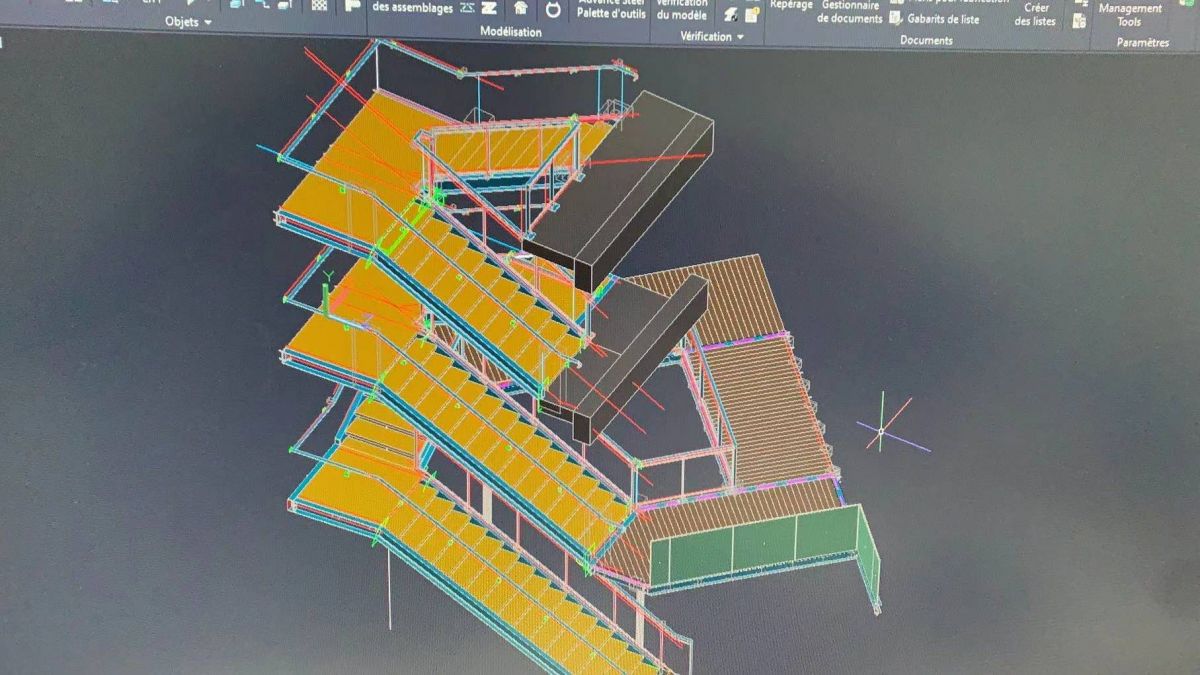This screenshot has width=1200, height=675.
Task: Click the icon beside Gabarits de liste
Action: click(x=896, y=18)
